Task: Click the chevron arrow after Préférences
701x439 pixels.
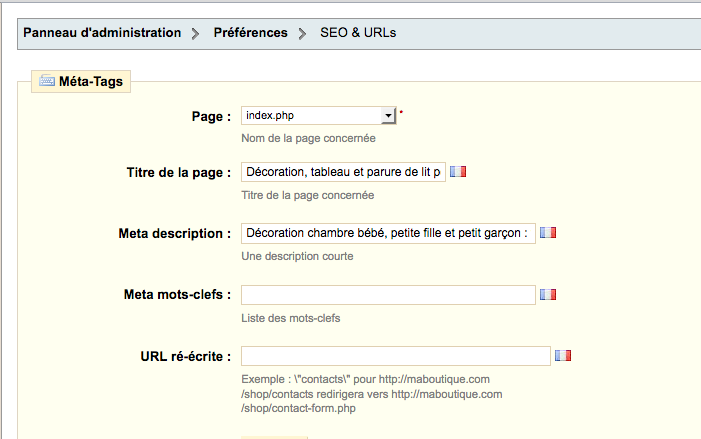Action: click(303, 34)
